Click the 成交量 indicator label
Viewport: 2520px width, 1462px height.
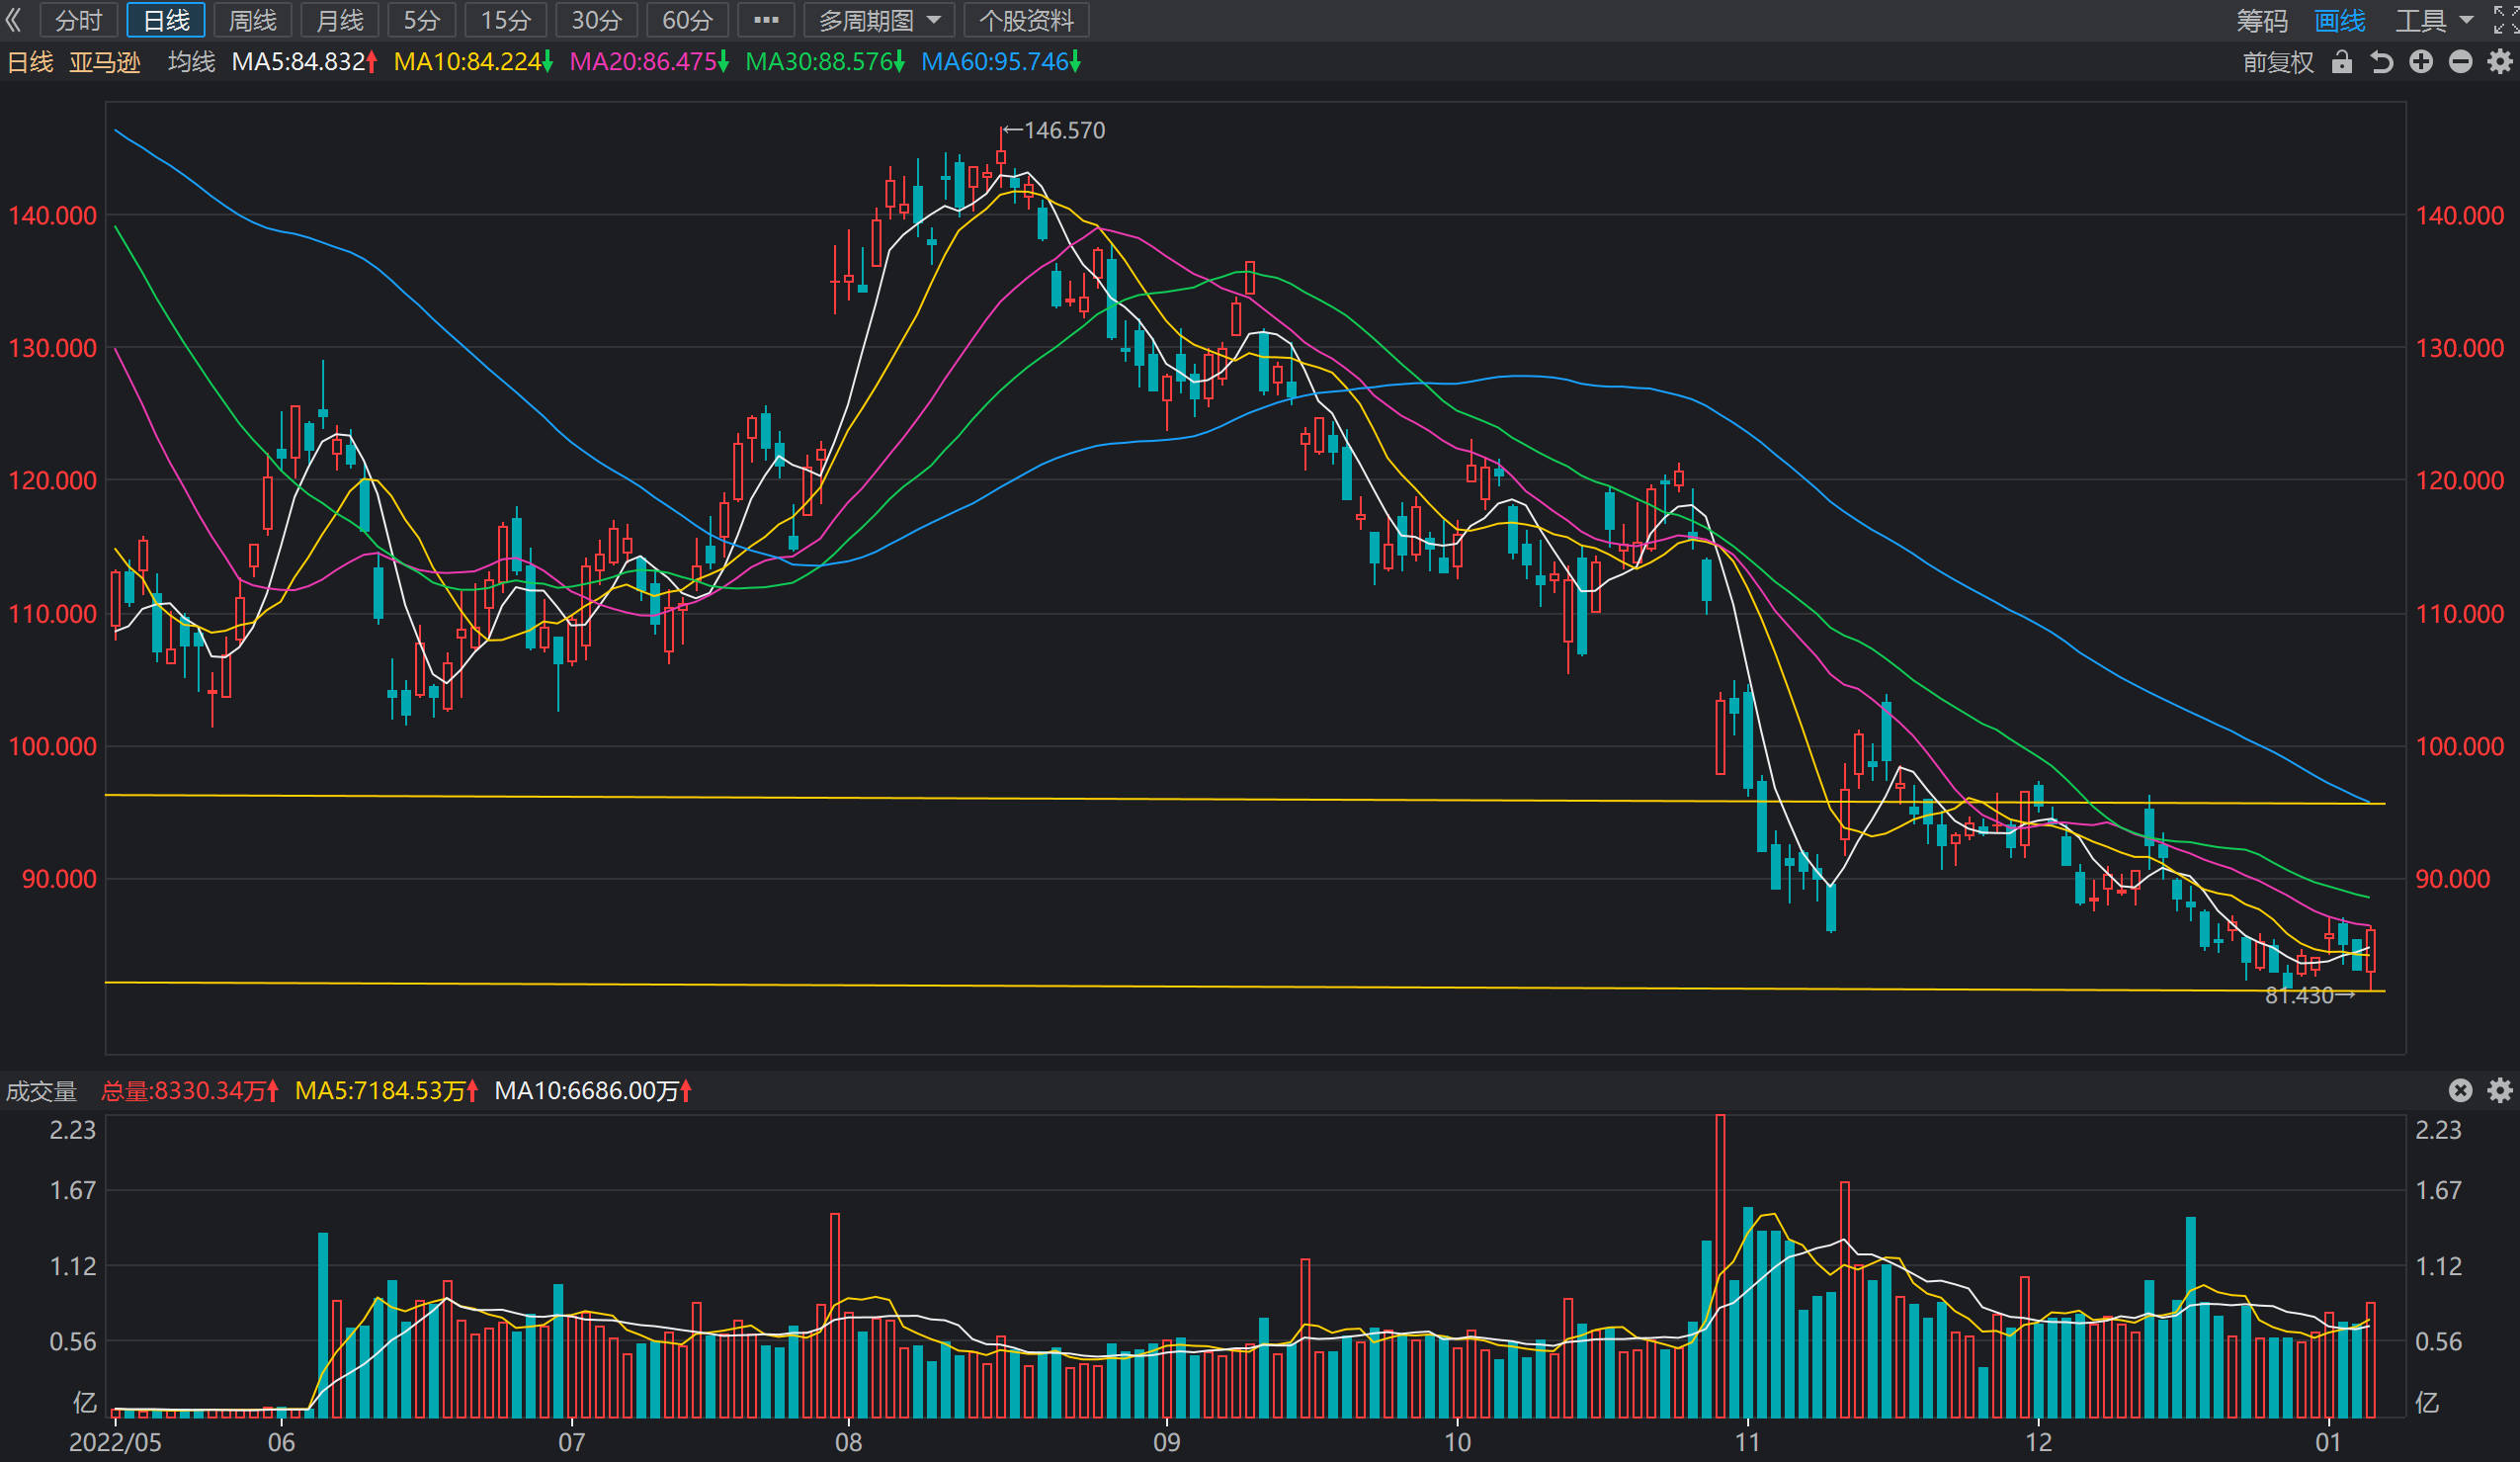click(x=41, y=1091)
